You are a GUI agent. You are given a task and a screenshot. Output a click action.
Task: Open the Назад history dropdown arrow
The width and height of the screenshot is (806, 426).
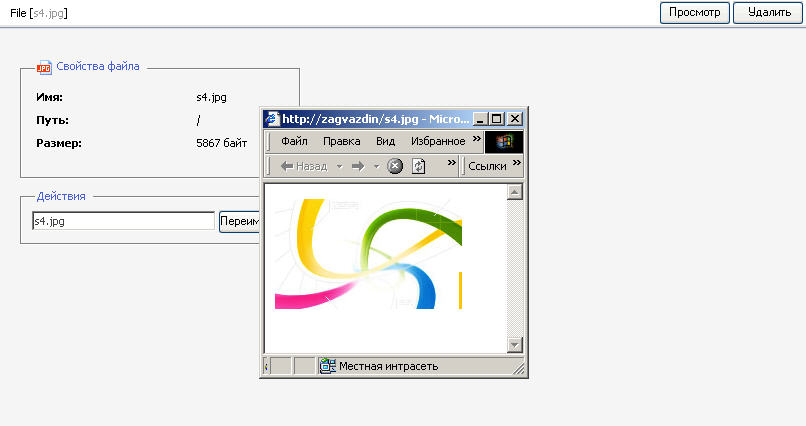coord(339,166)
